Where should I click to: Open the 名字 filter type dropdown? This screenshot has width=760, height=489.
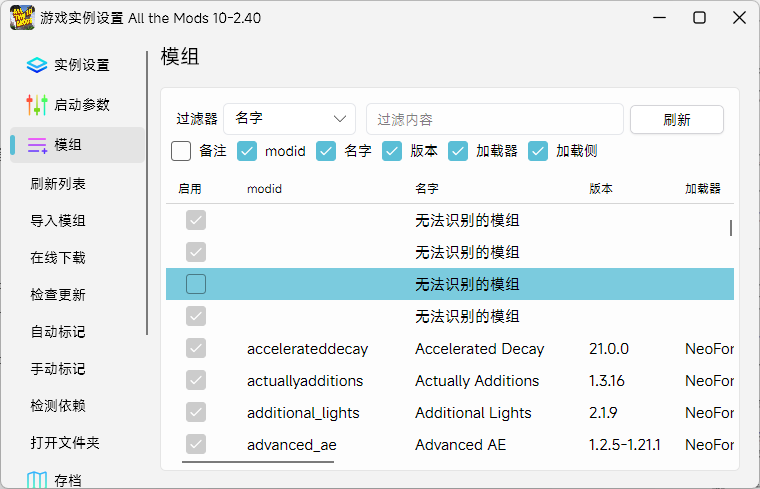[290, 119]
